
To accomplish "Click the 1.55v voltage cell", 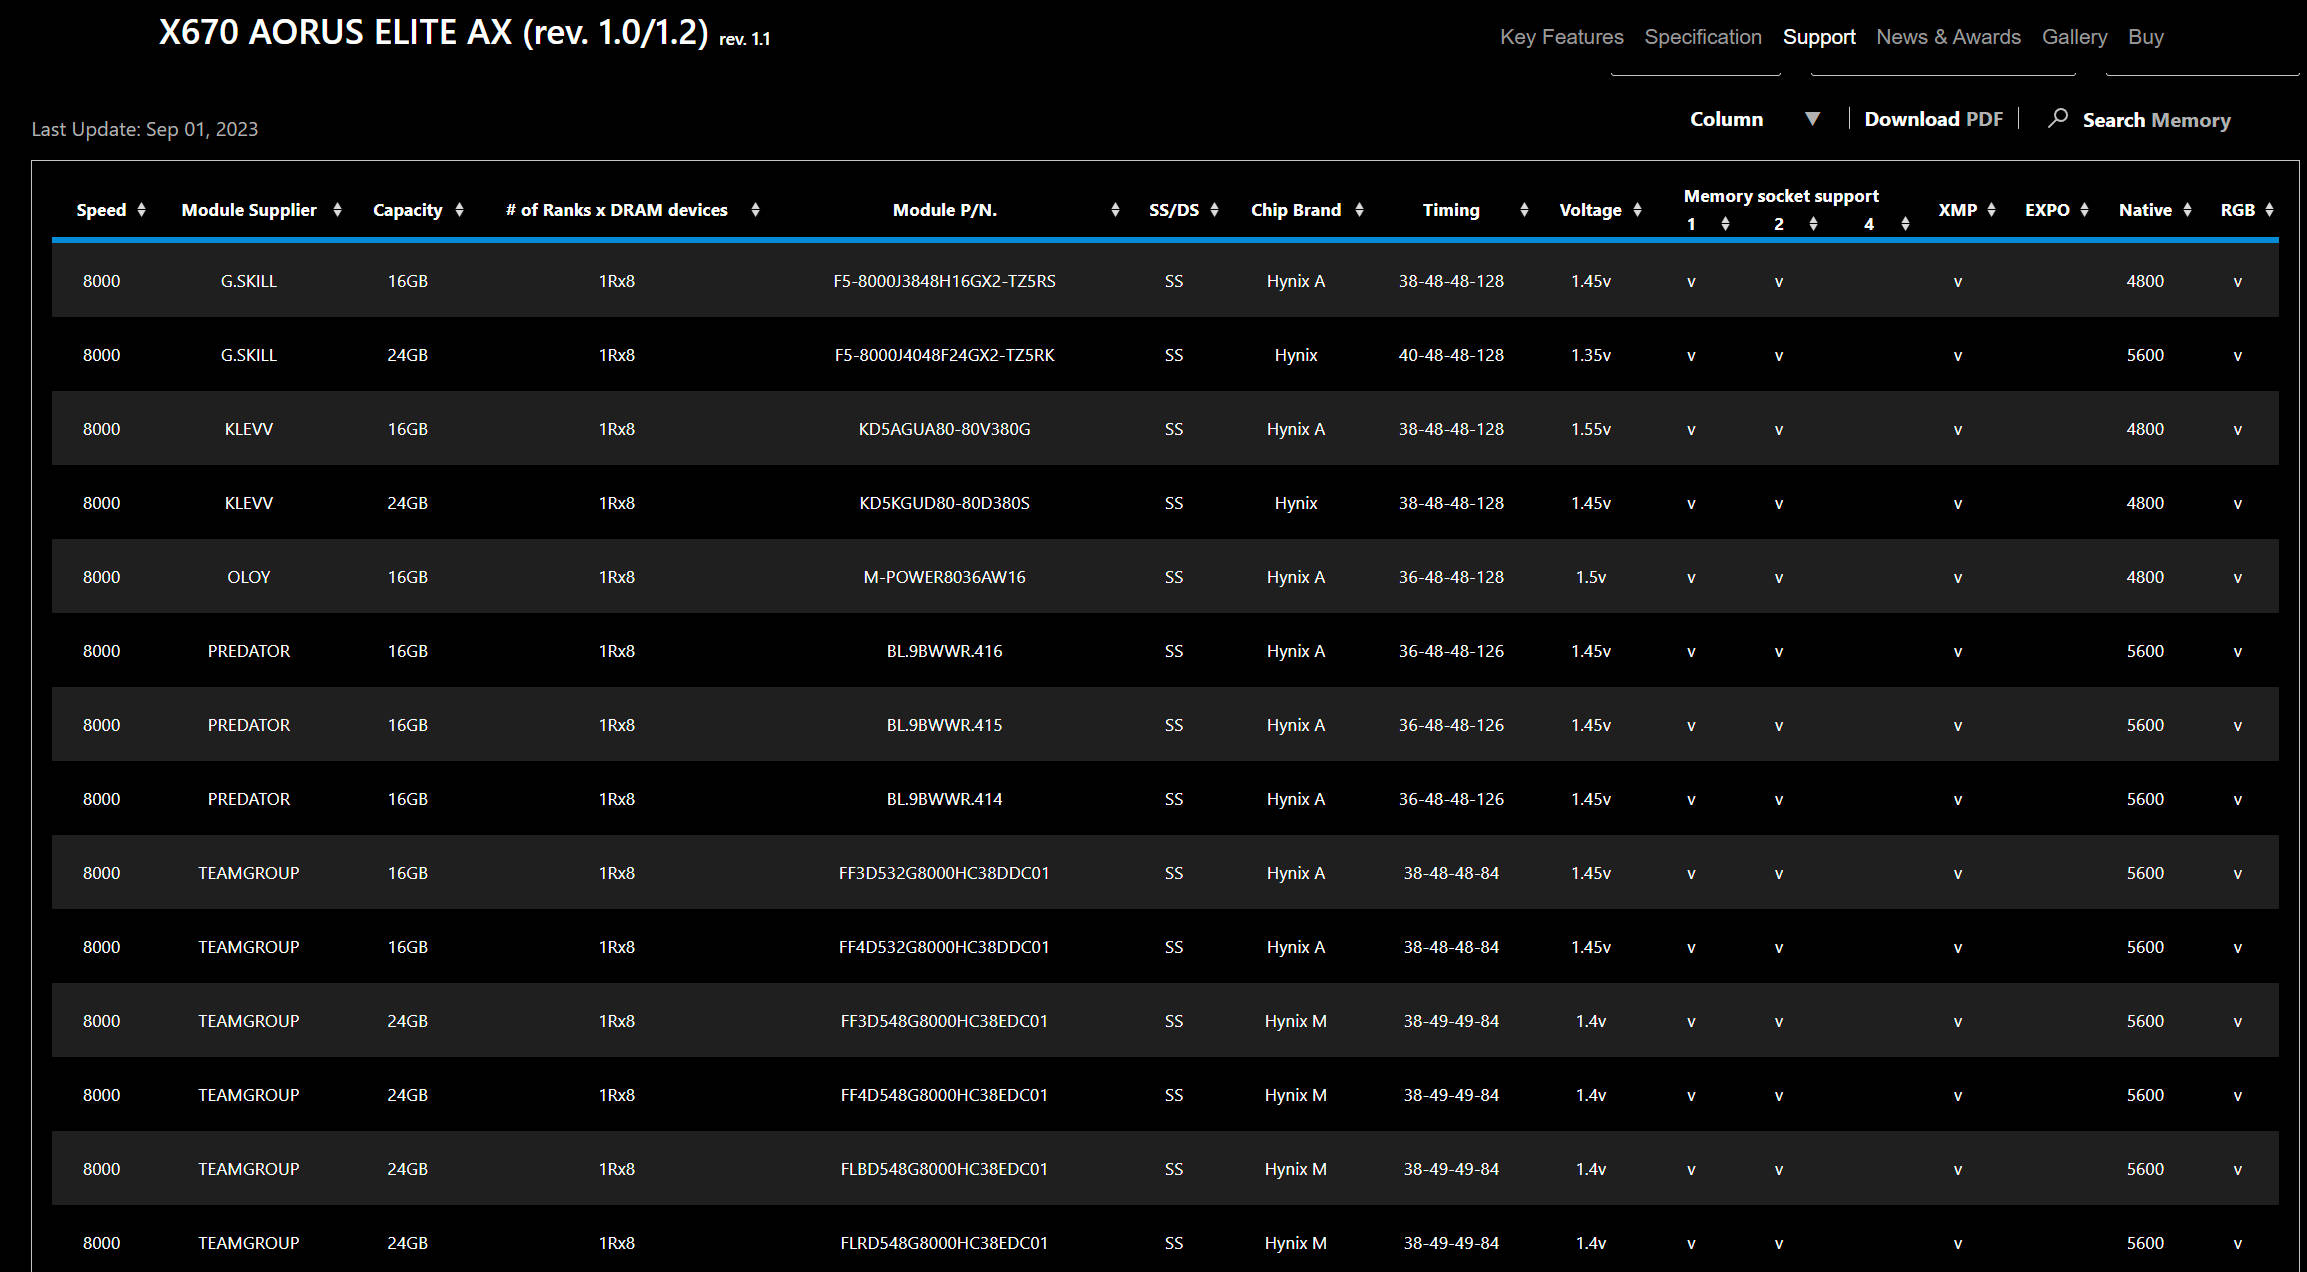I will [x=1591, y=429].
